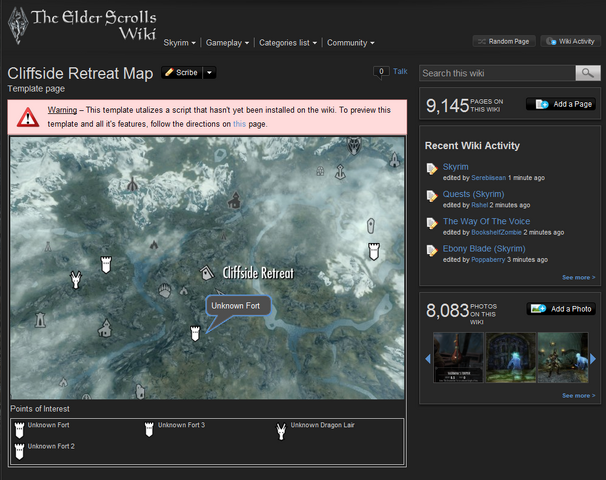The image size is (606, 480).
Task: Open the Categories list menu
Action: [288, 43]
